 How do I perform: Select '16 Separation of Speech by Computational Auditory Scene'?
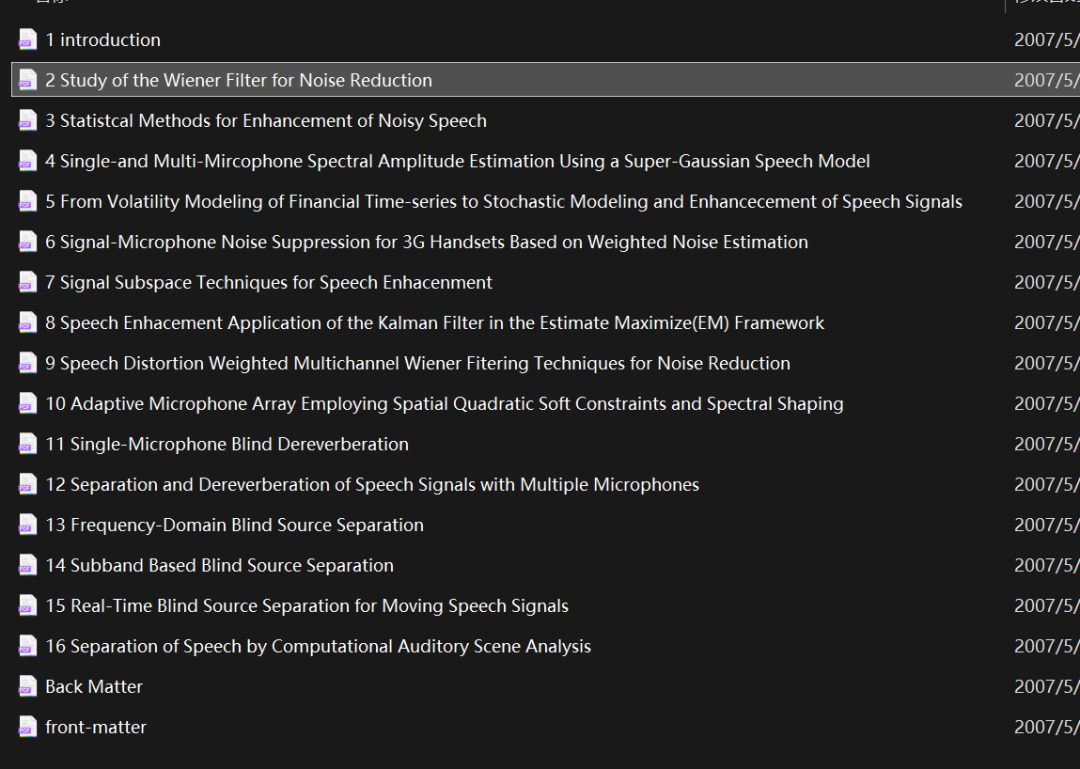click(x=318, y=646)
